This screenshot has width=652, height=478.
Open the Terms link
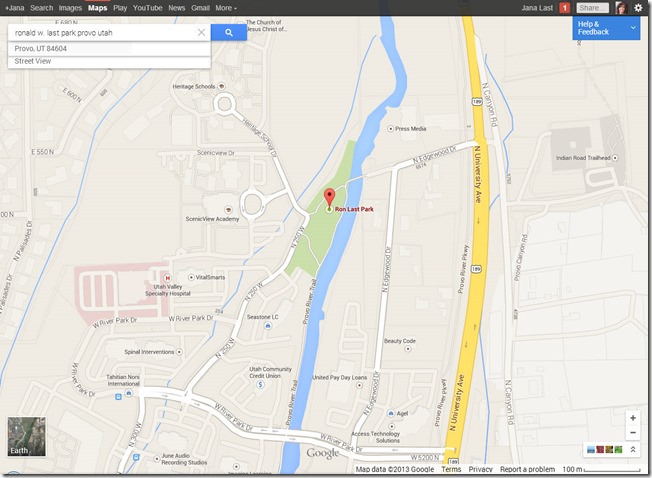tap(451, 469)
